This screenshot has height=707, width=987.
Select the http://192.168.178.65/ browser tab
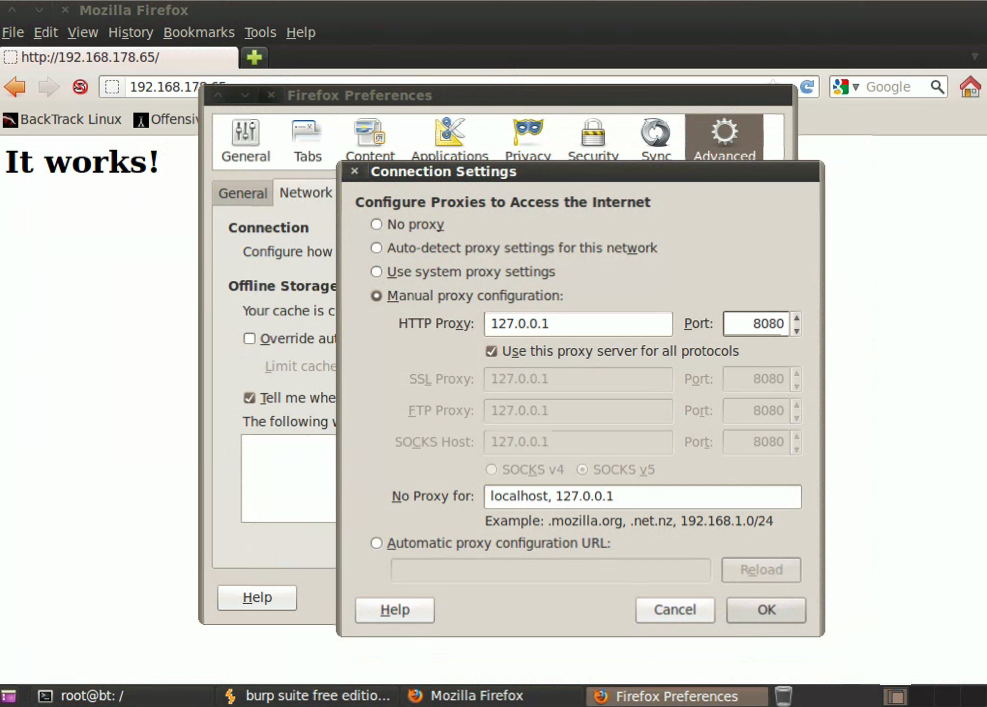pos(120,57)
